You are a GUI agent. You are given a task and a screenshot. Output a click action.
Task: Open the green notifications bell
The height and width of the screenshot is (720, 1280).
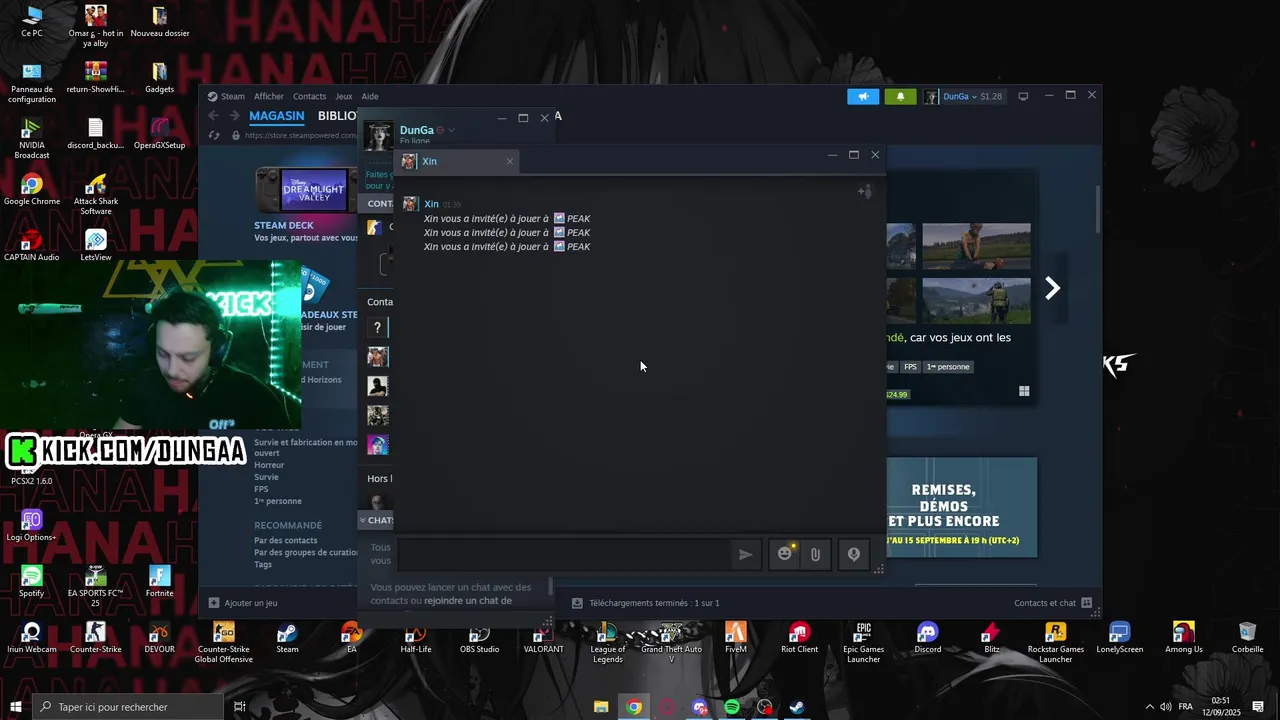pyautogui.click(x=900, y=96)
